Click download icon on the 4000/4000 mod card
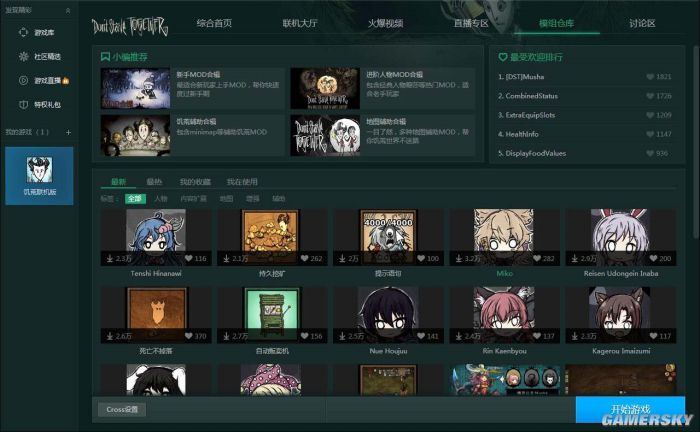This screenshot has height=432, width=700. (x=342, y=258)
